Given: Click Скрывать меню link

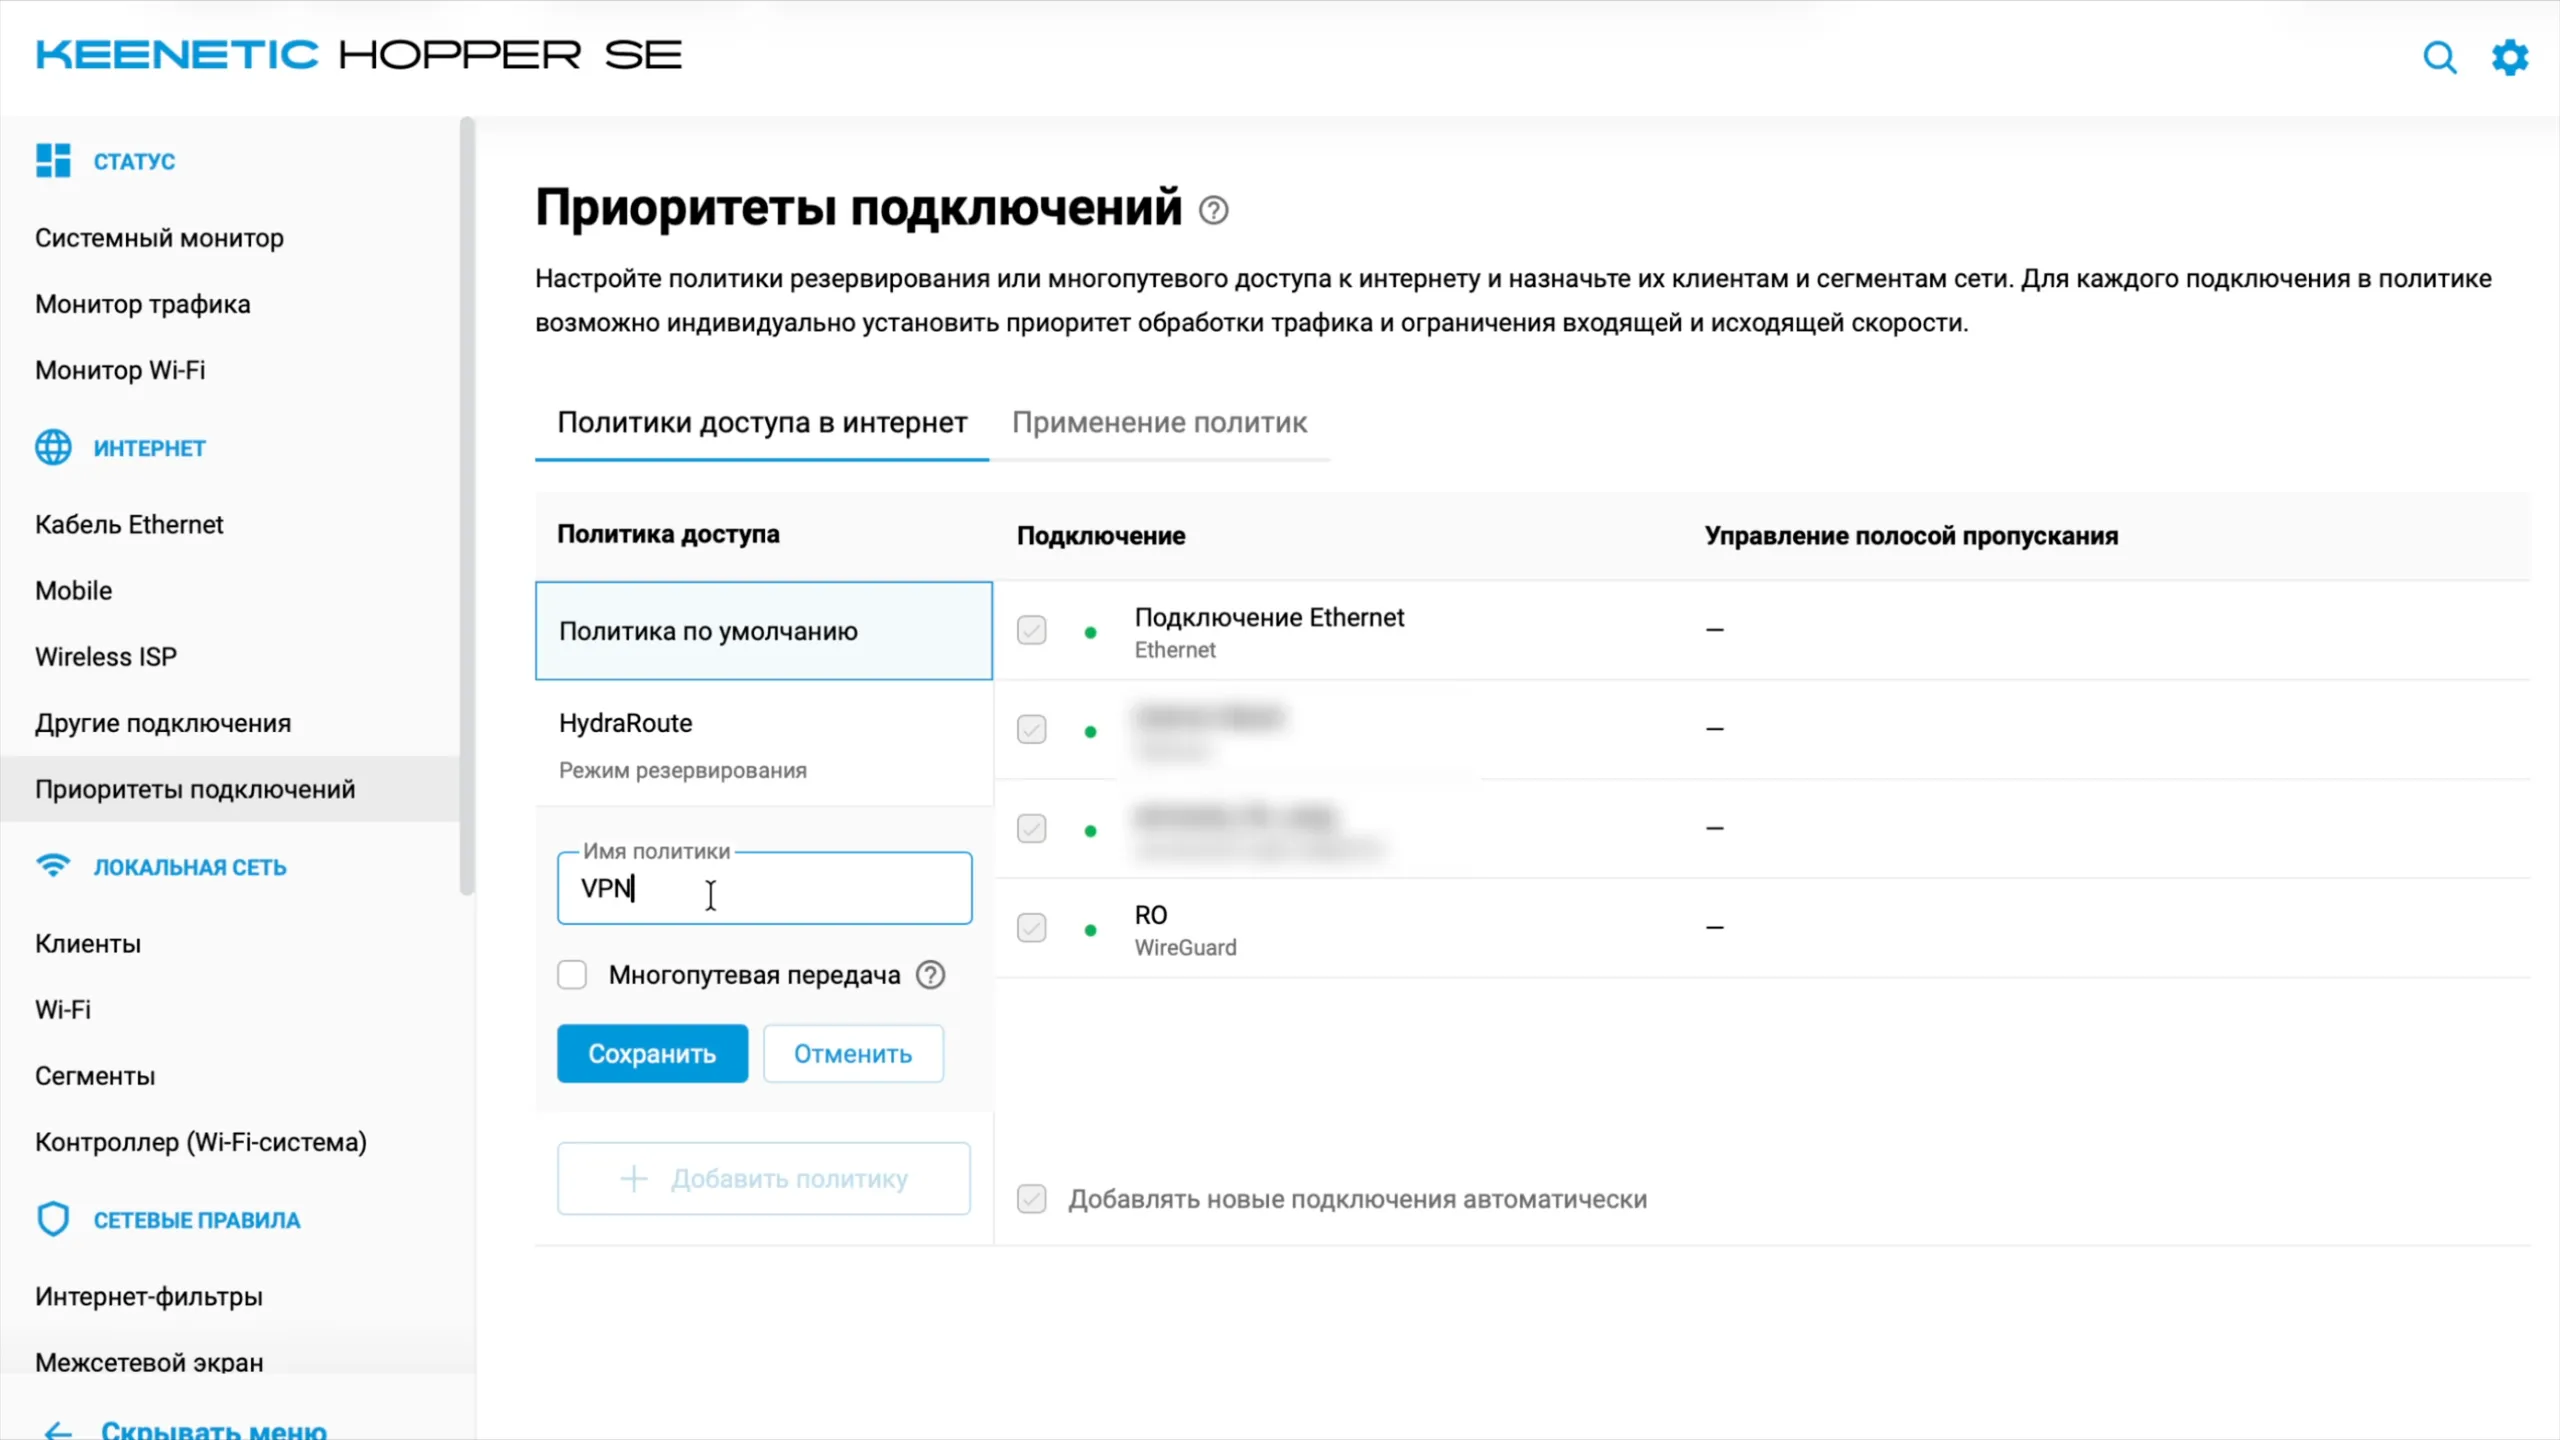Looking at the screenshot, I should tap(213, 1430).
